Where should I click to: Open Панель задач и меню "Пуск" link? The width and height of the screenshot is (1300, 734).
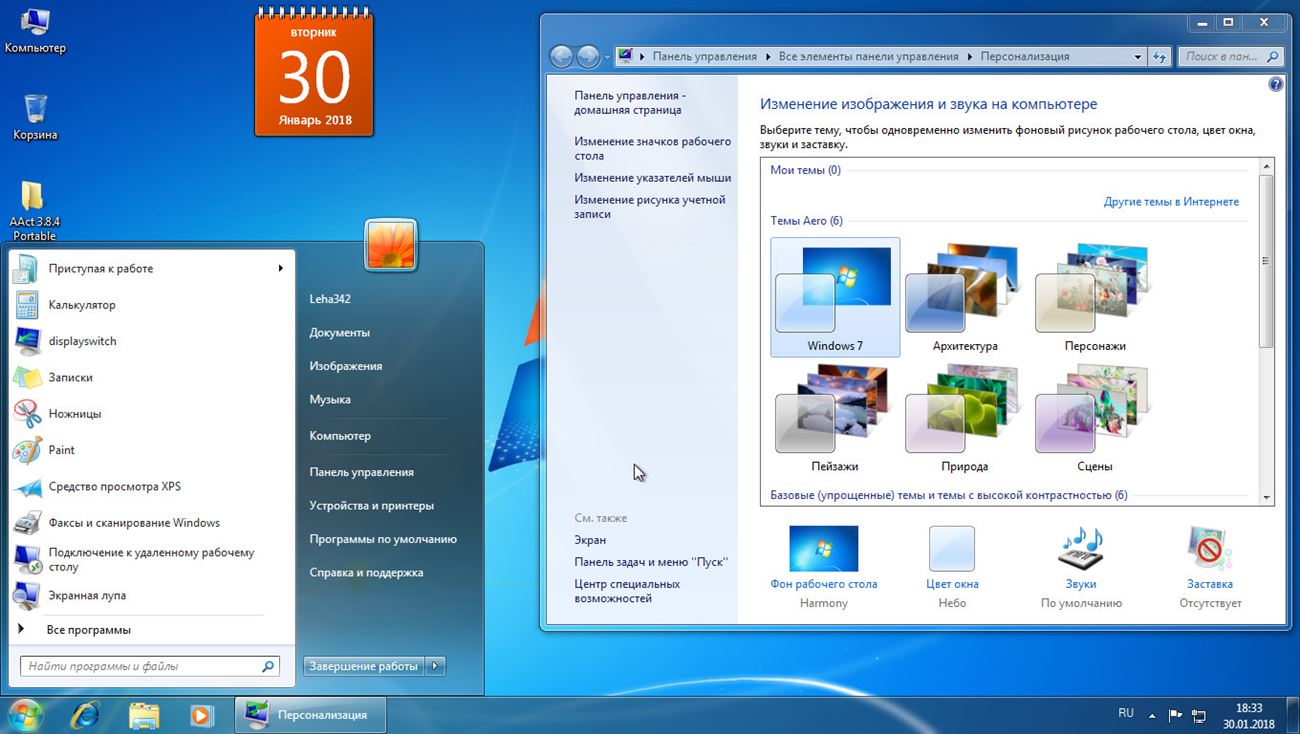click(x=651, y=562)
